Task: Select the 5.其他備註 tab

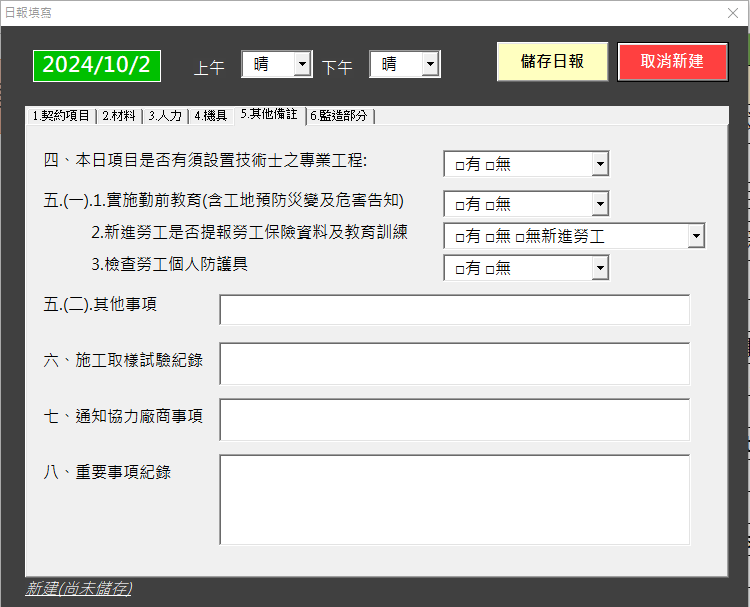Action: (269, 114)
